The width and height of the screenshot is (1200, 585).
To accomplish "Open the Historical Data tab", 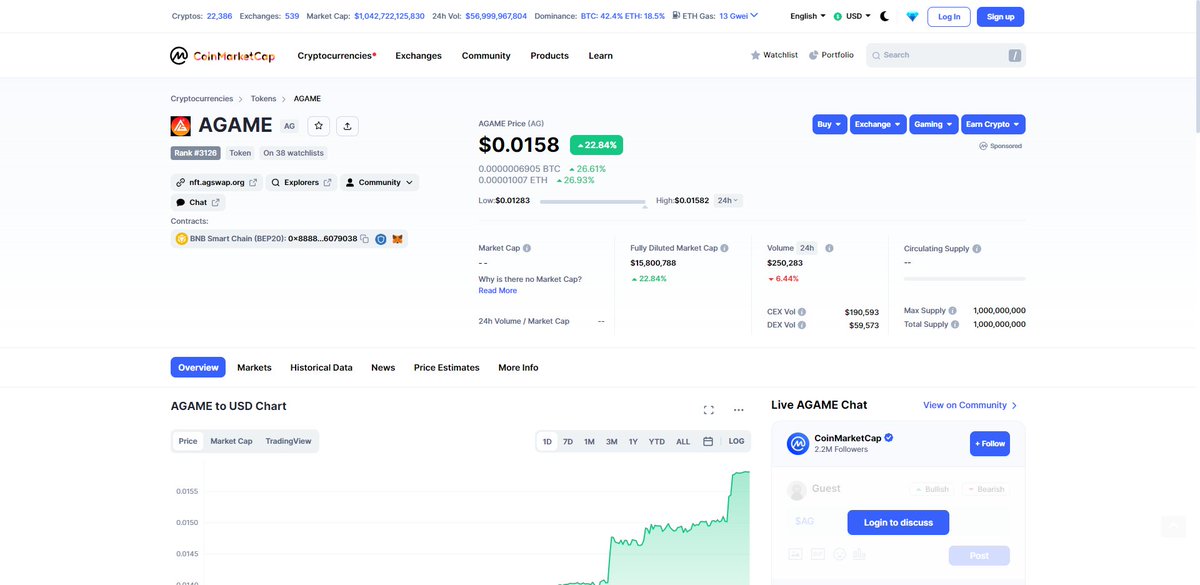I will (321, 367).
